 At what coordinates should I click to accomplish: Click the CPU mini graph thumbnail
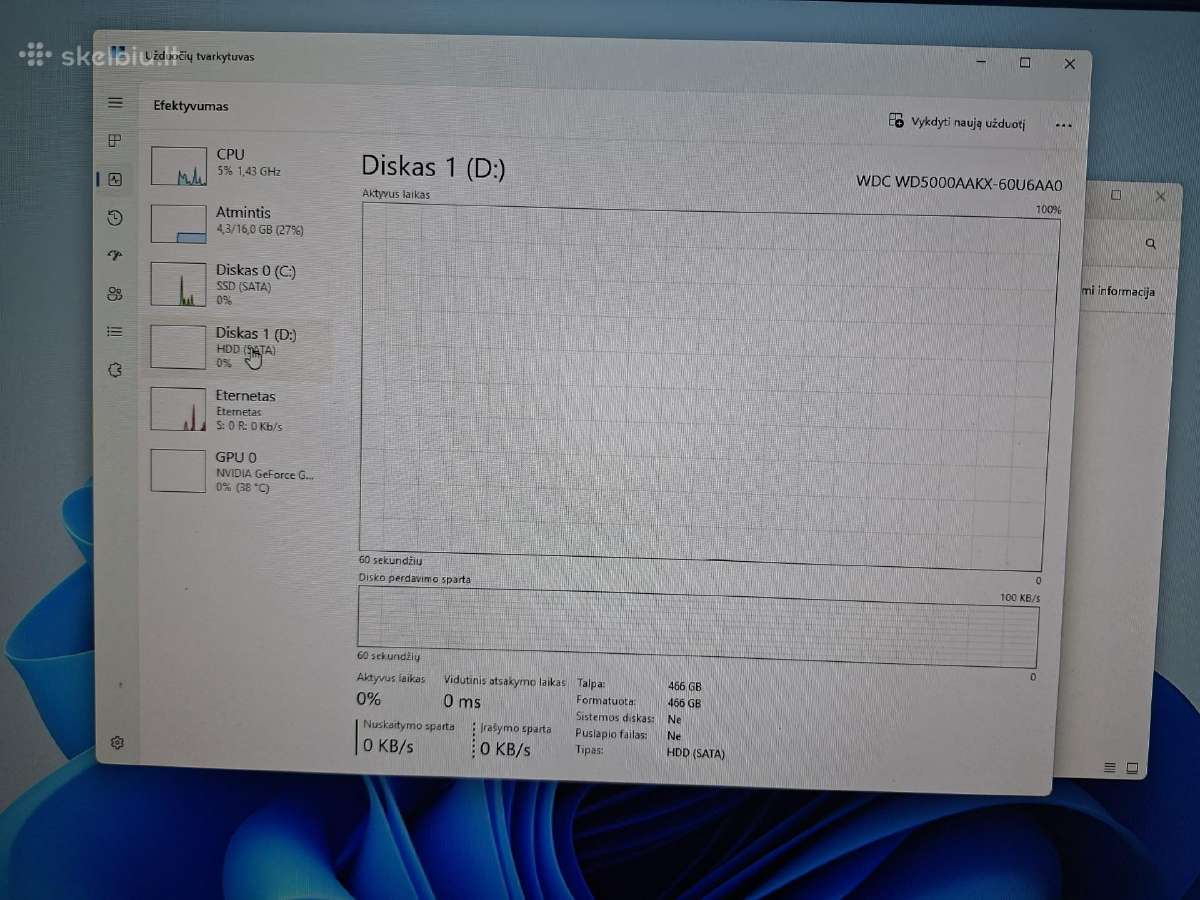178,165
